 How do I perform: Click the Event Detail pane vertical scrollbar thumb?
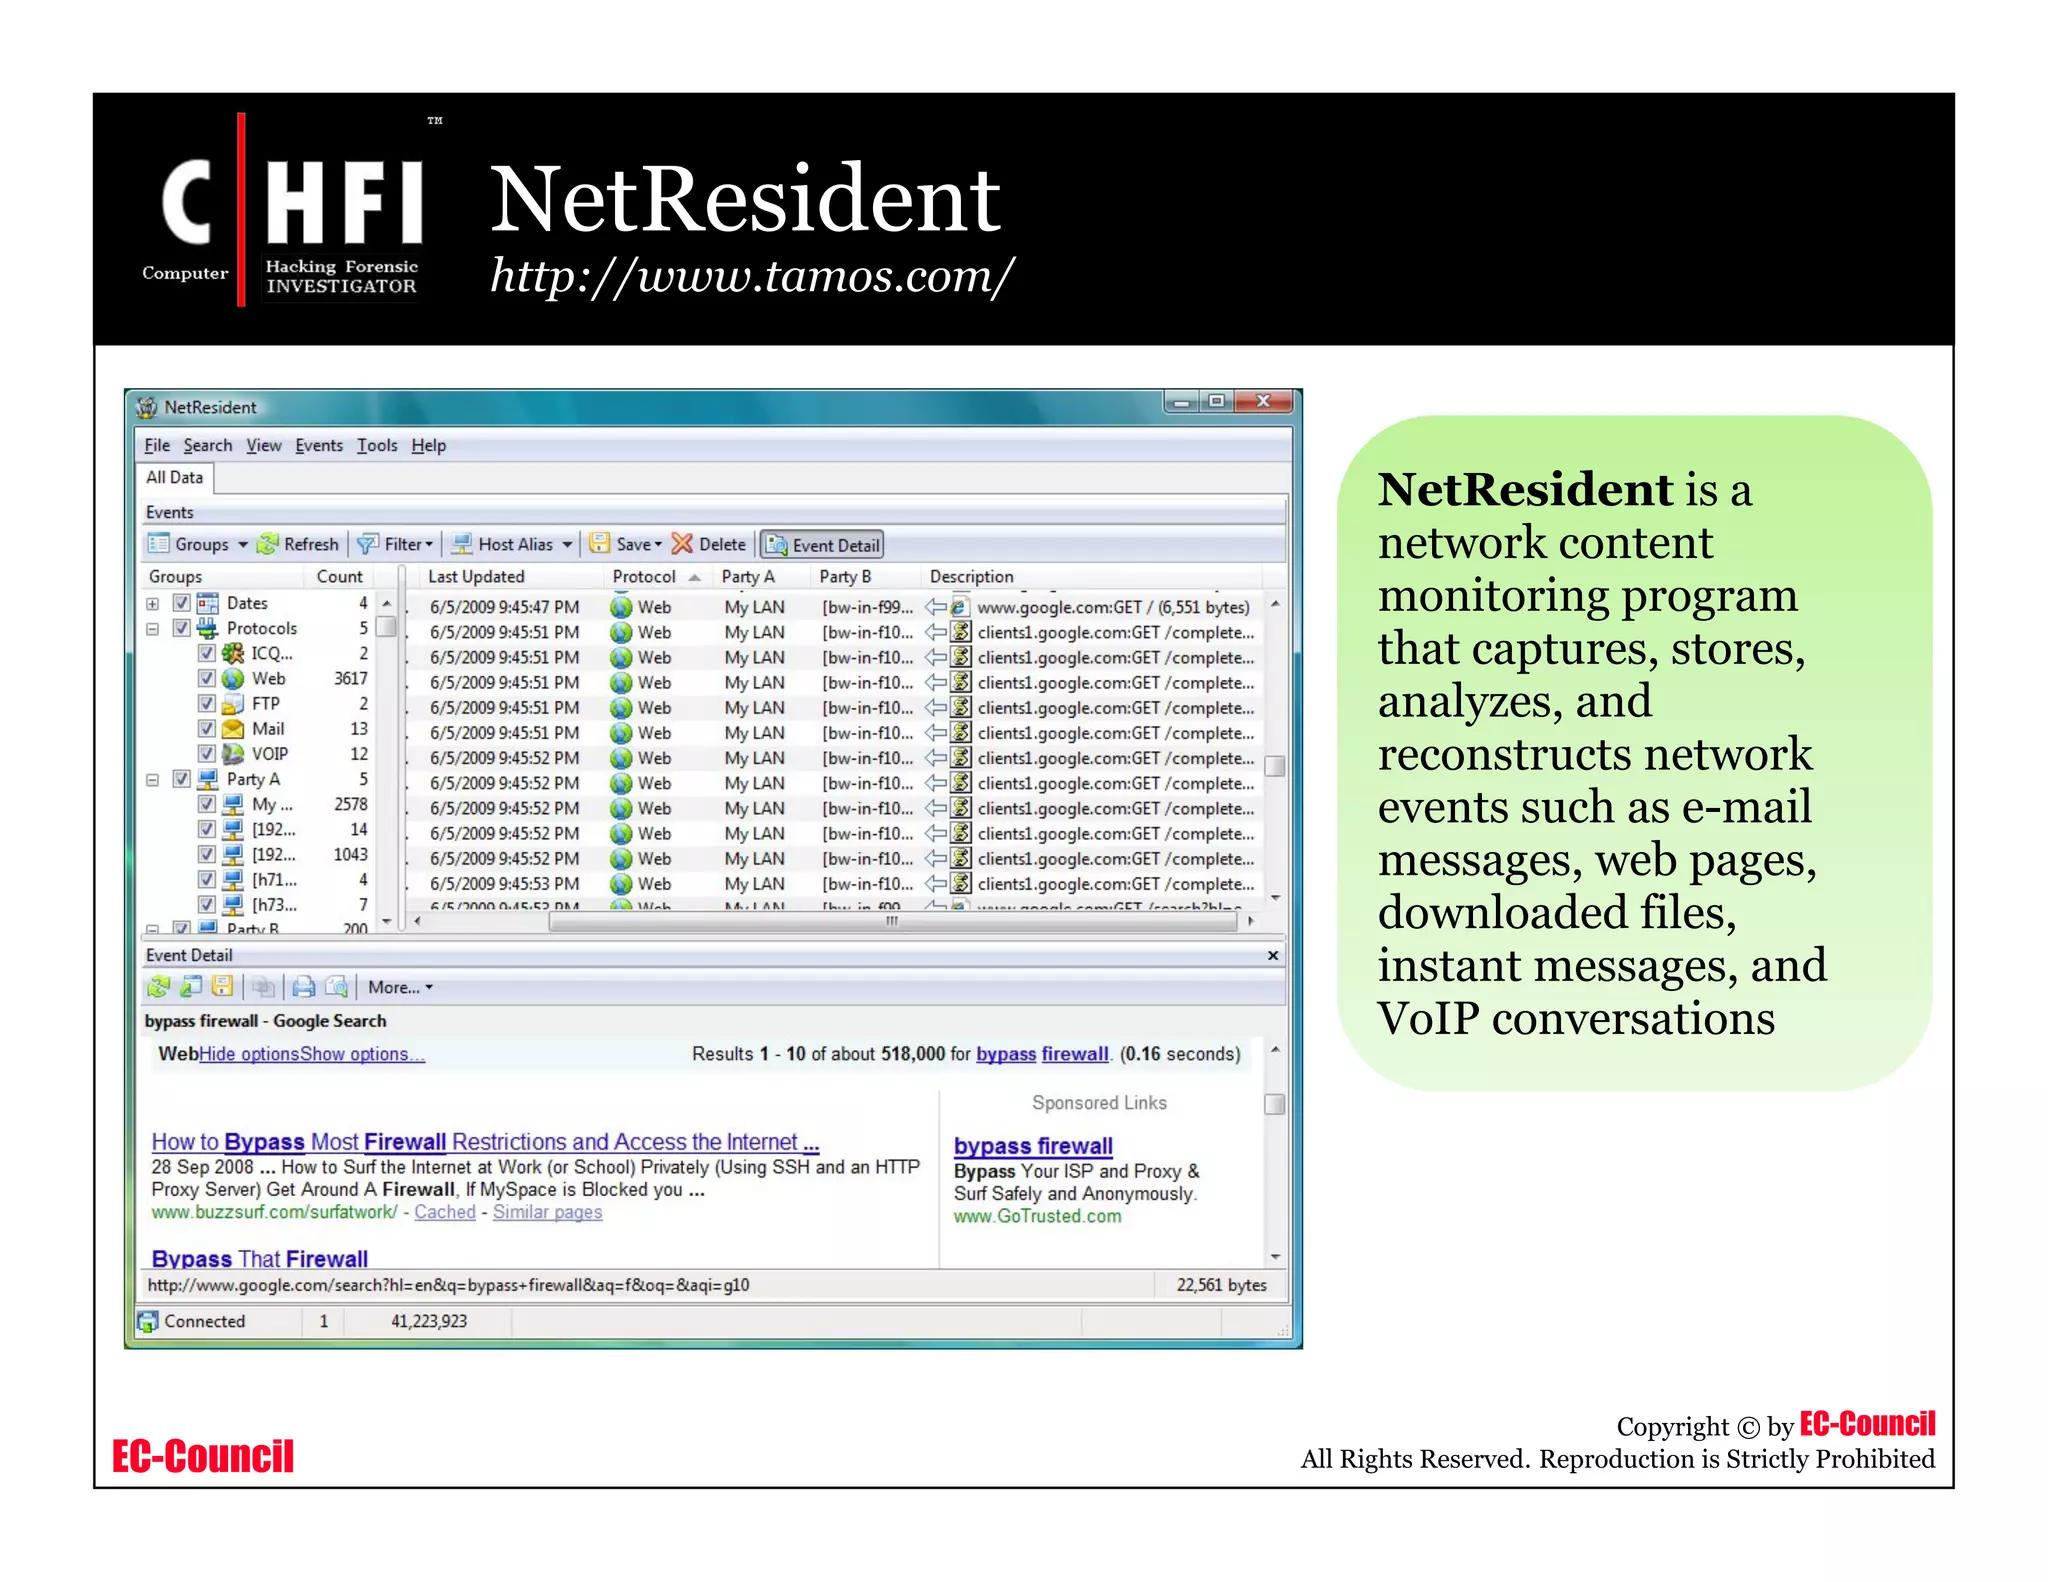(1275, 1104)
